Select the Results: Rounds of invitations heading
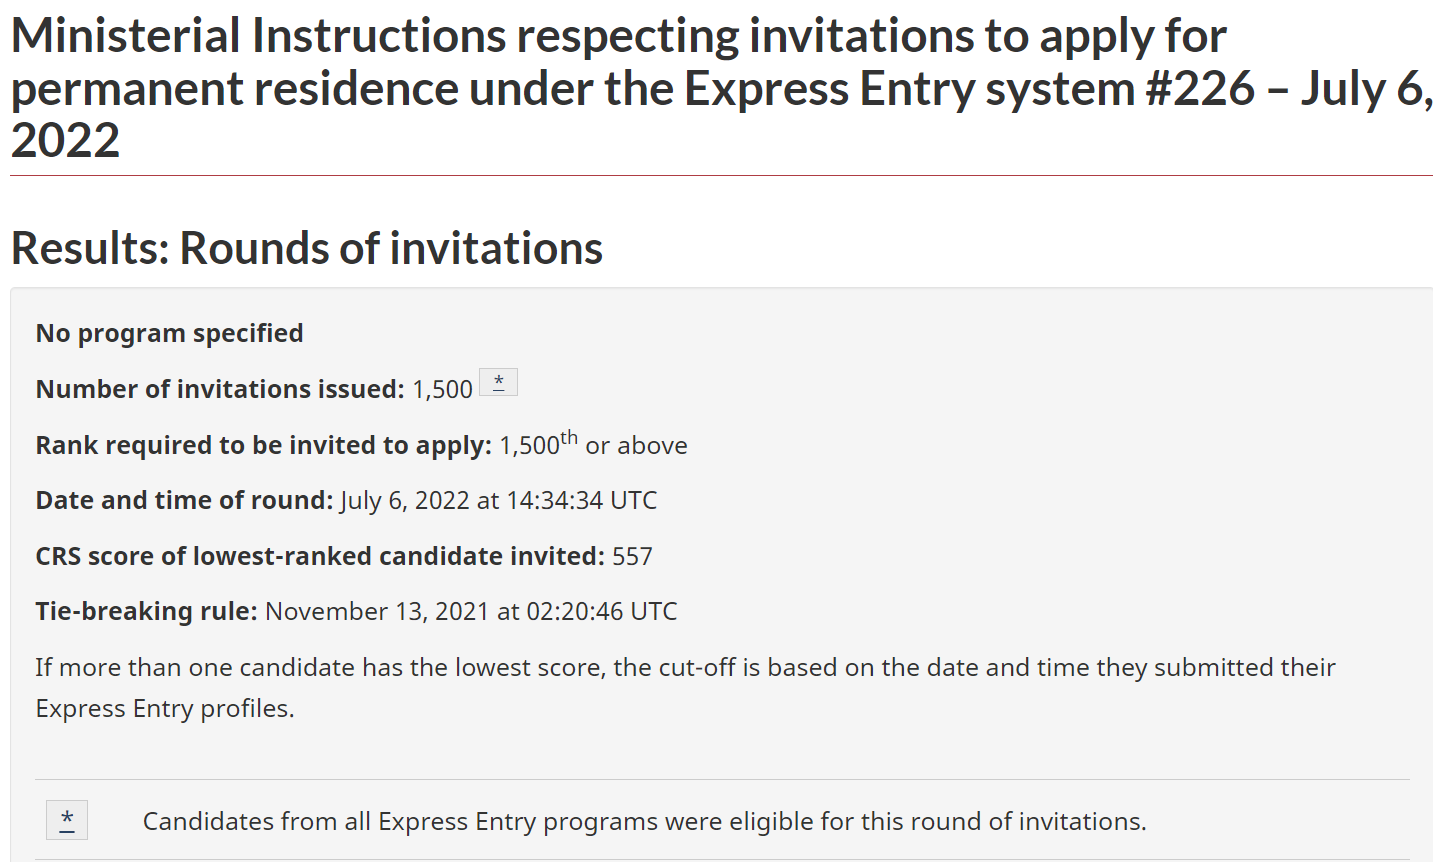This screenshot has width=1433, height=862. pyautogui.click(x=306, y=248)
